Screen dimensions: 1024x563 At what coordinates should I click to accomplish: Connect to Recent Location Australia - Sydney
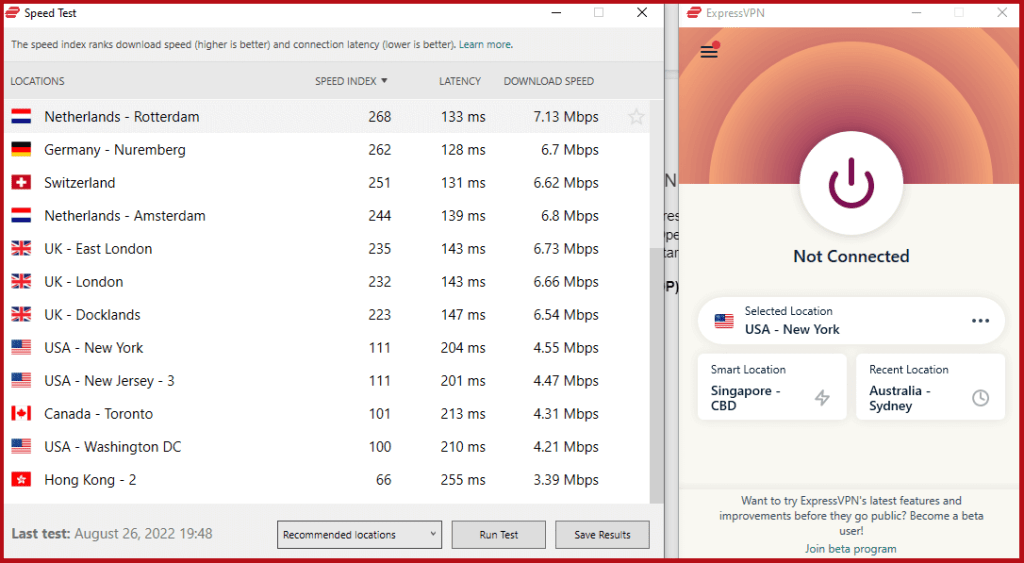click(x=930, y=387)
